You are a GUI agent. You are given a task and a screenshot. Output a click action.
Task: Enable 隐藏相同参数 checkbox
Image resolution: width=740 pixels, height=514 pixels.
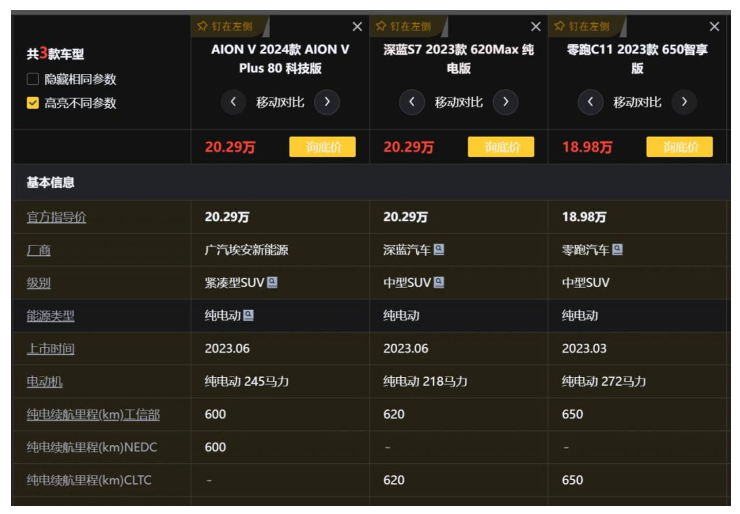pos(33,79)
